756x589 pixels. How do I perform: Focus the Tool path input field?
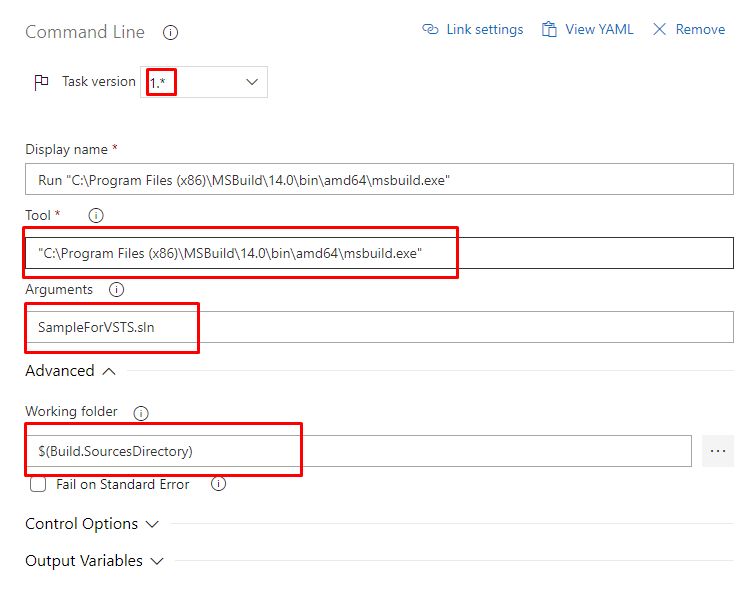[x=379, y=253]
